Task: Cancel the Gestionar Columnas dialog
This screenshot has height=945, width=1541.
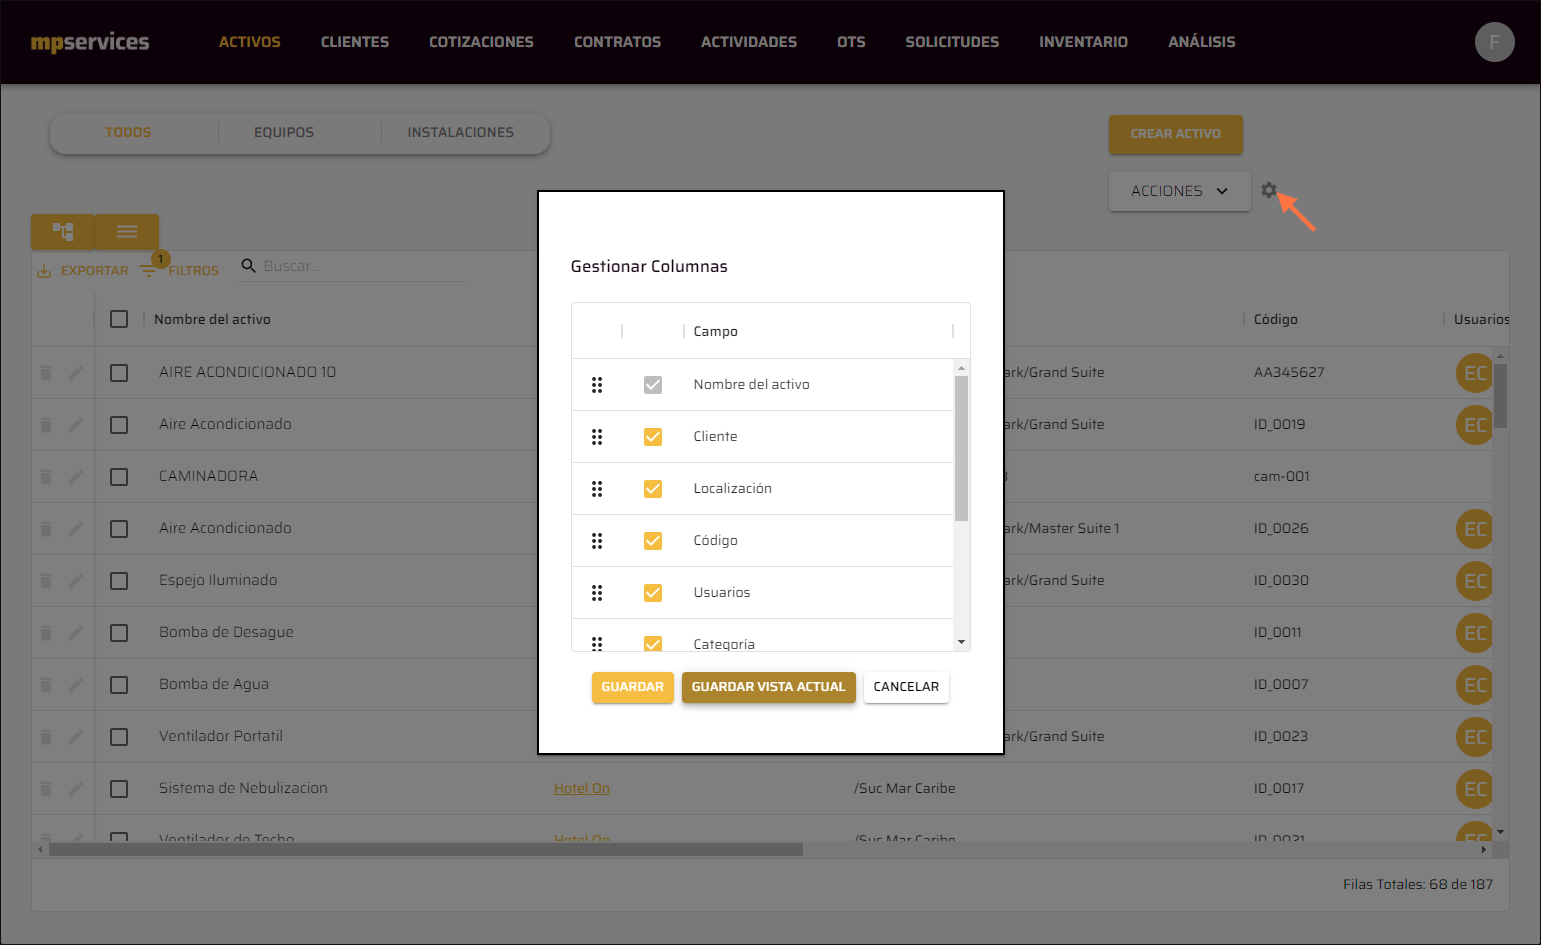Action: pos(906,687)
